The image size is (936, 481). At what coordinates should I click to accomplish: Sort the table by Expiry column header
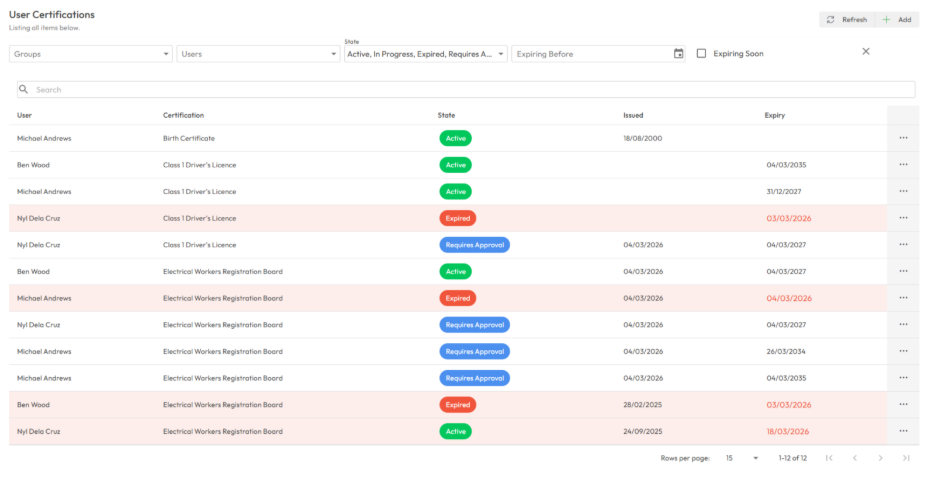point(775,115)
